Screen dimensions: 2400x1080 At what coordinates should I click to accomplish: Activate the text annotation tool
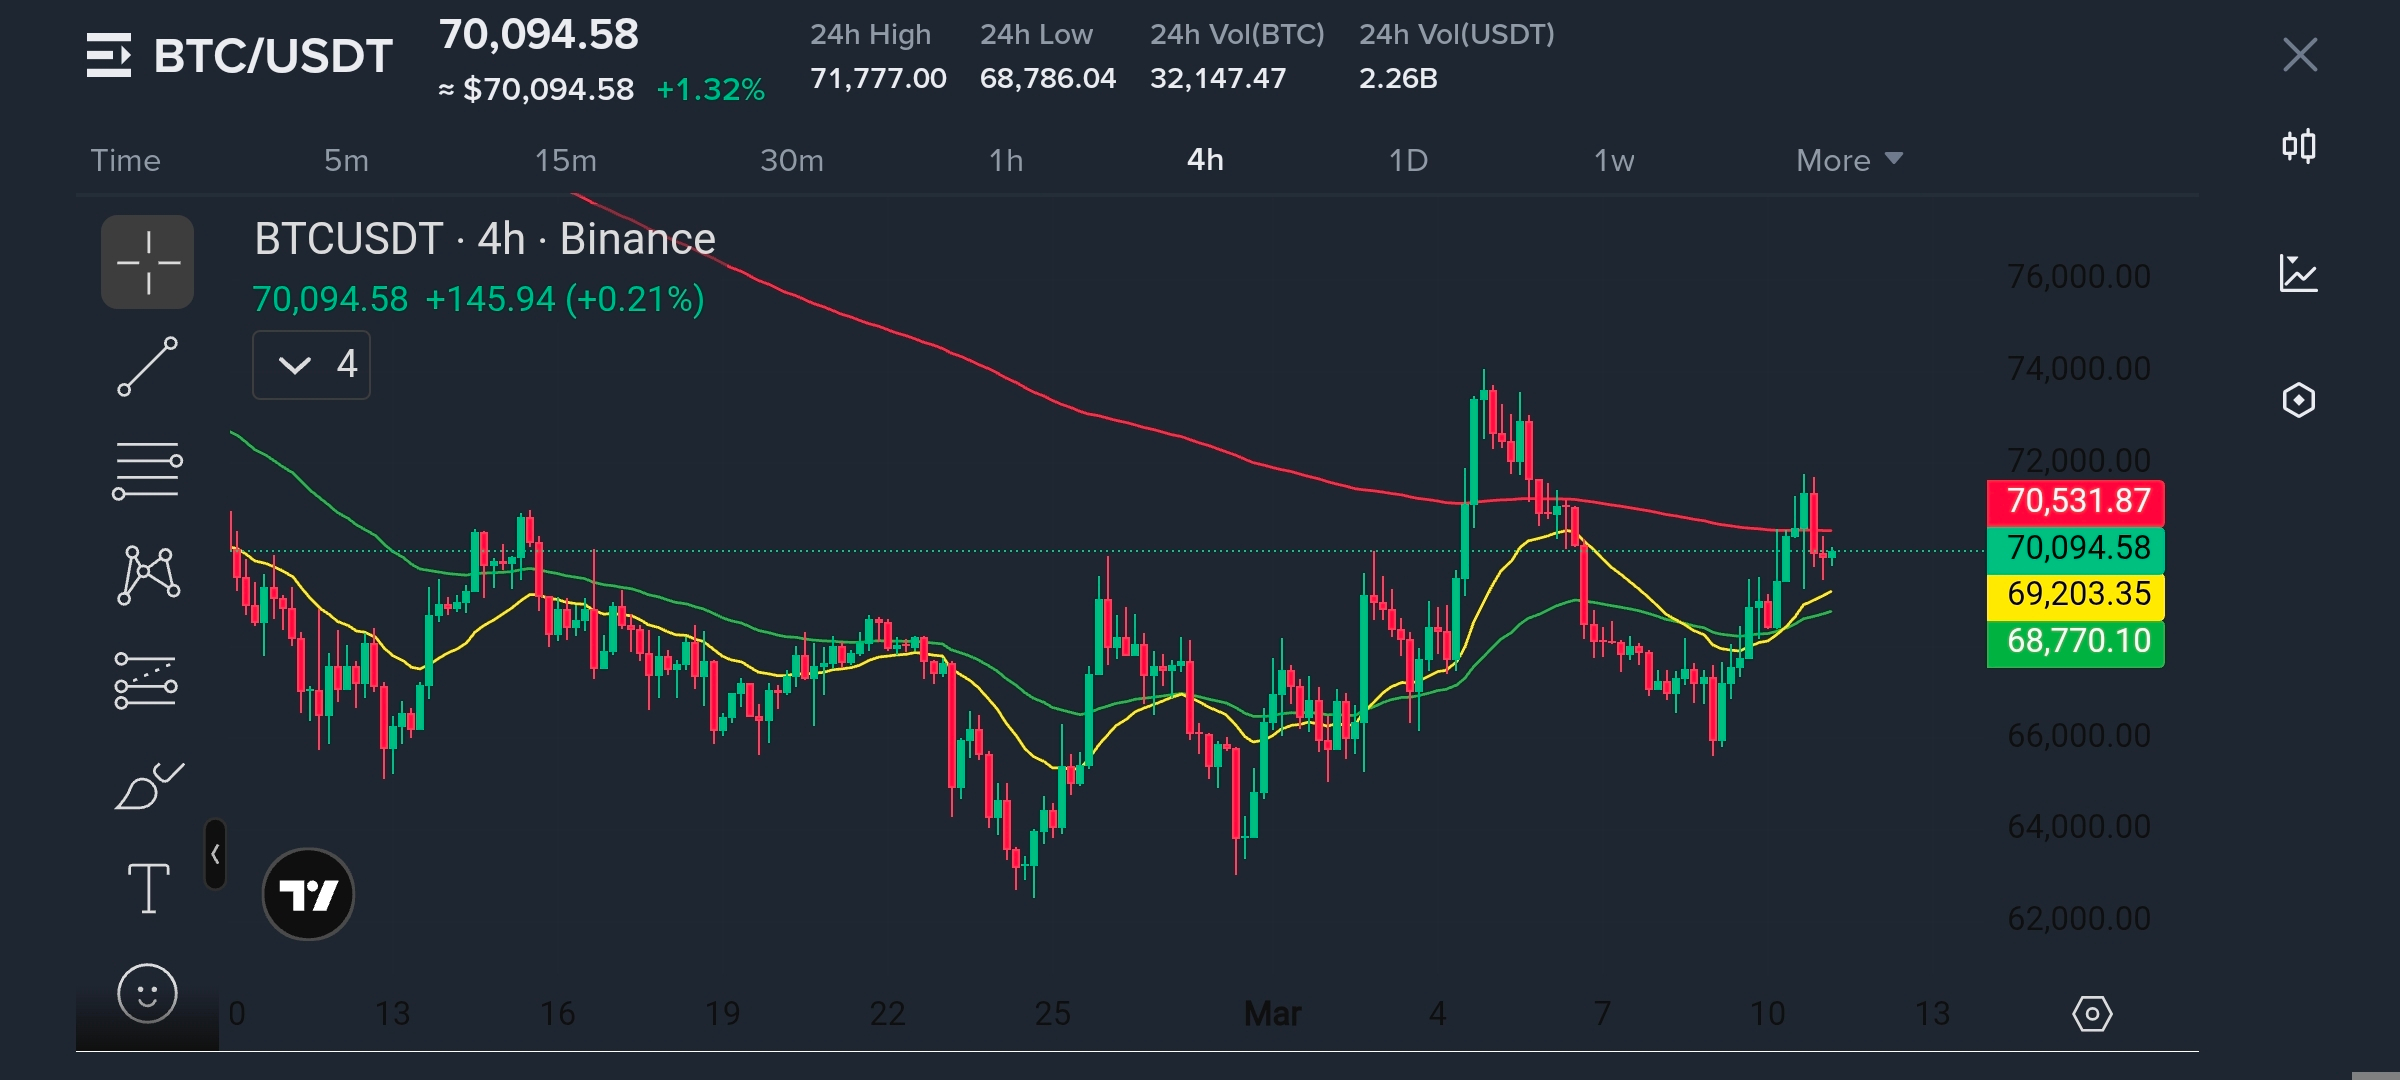click(x=148, y=888)
